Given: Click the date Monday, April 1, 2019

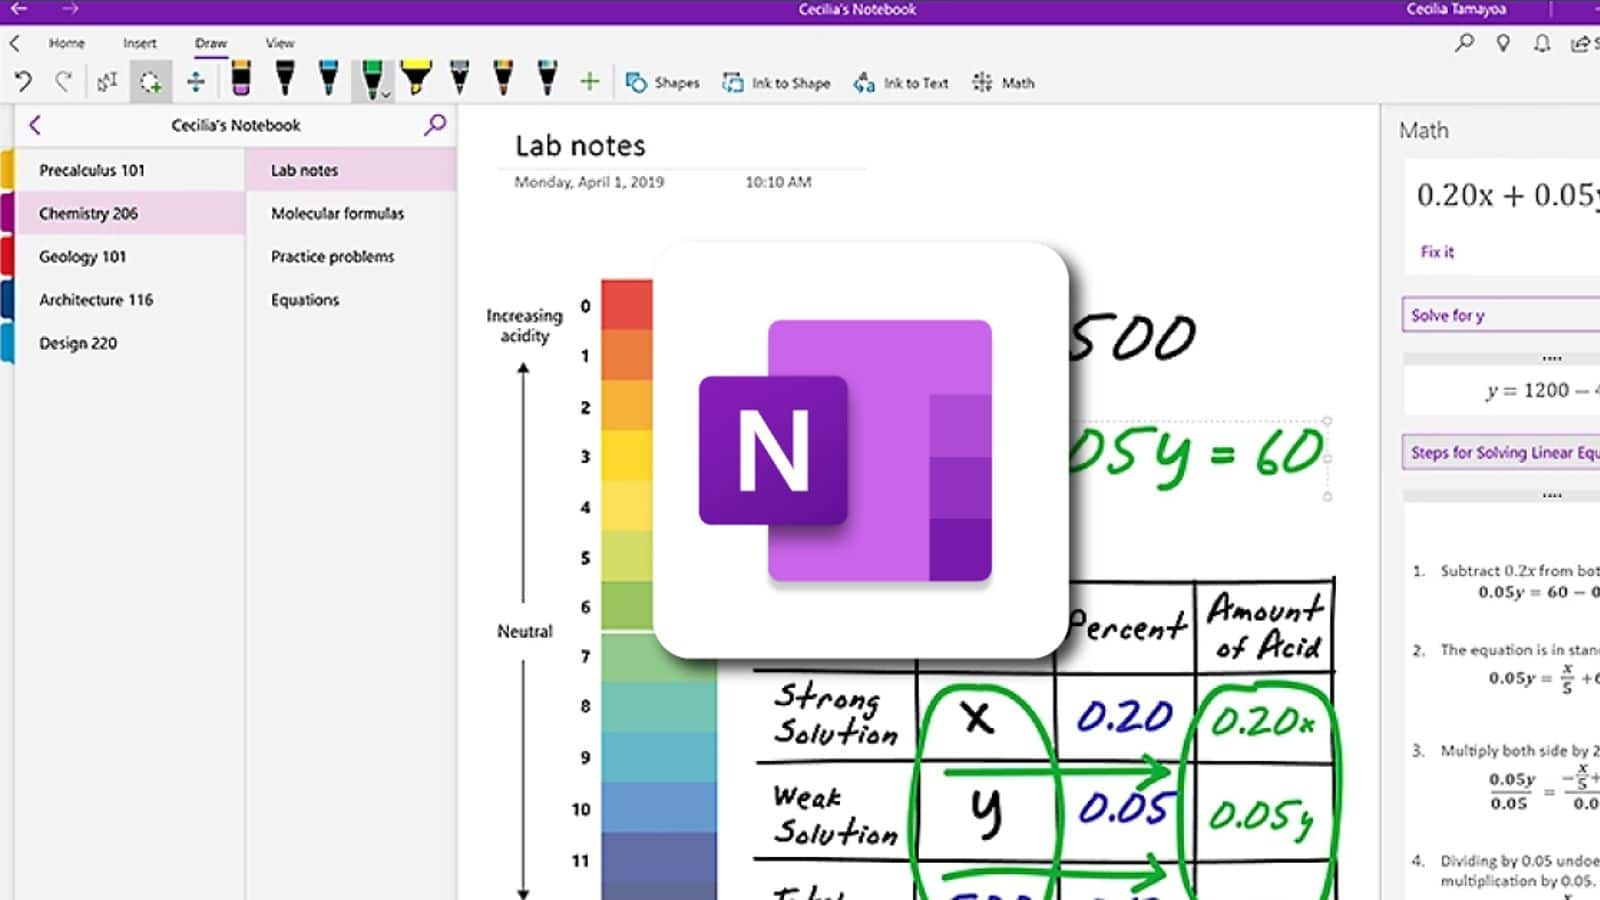Looking at the screenshot, I should click(589, 182).
